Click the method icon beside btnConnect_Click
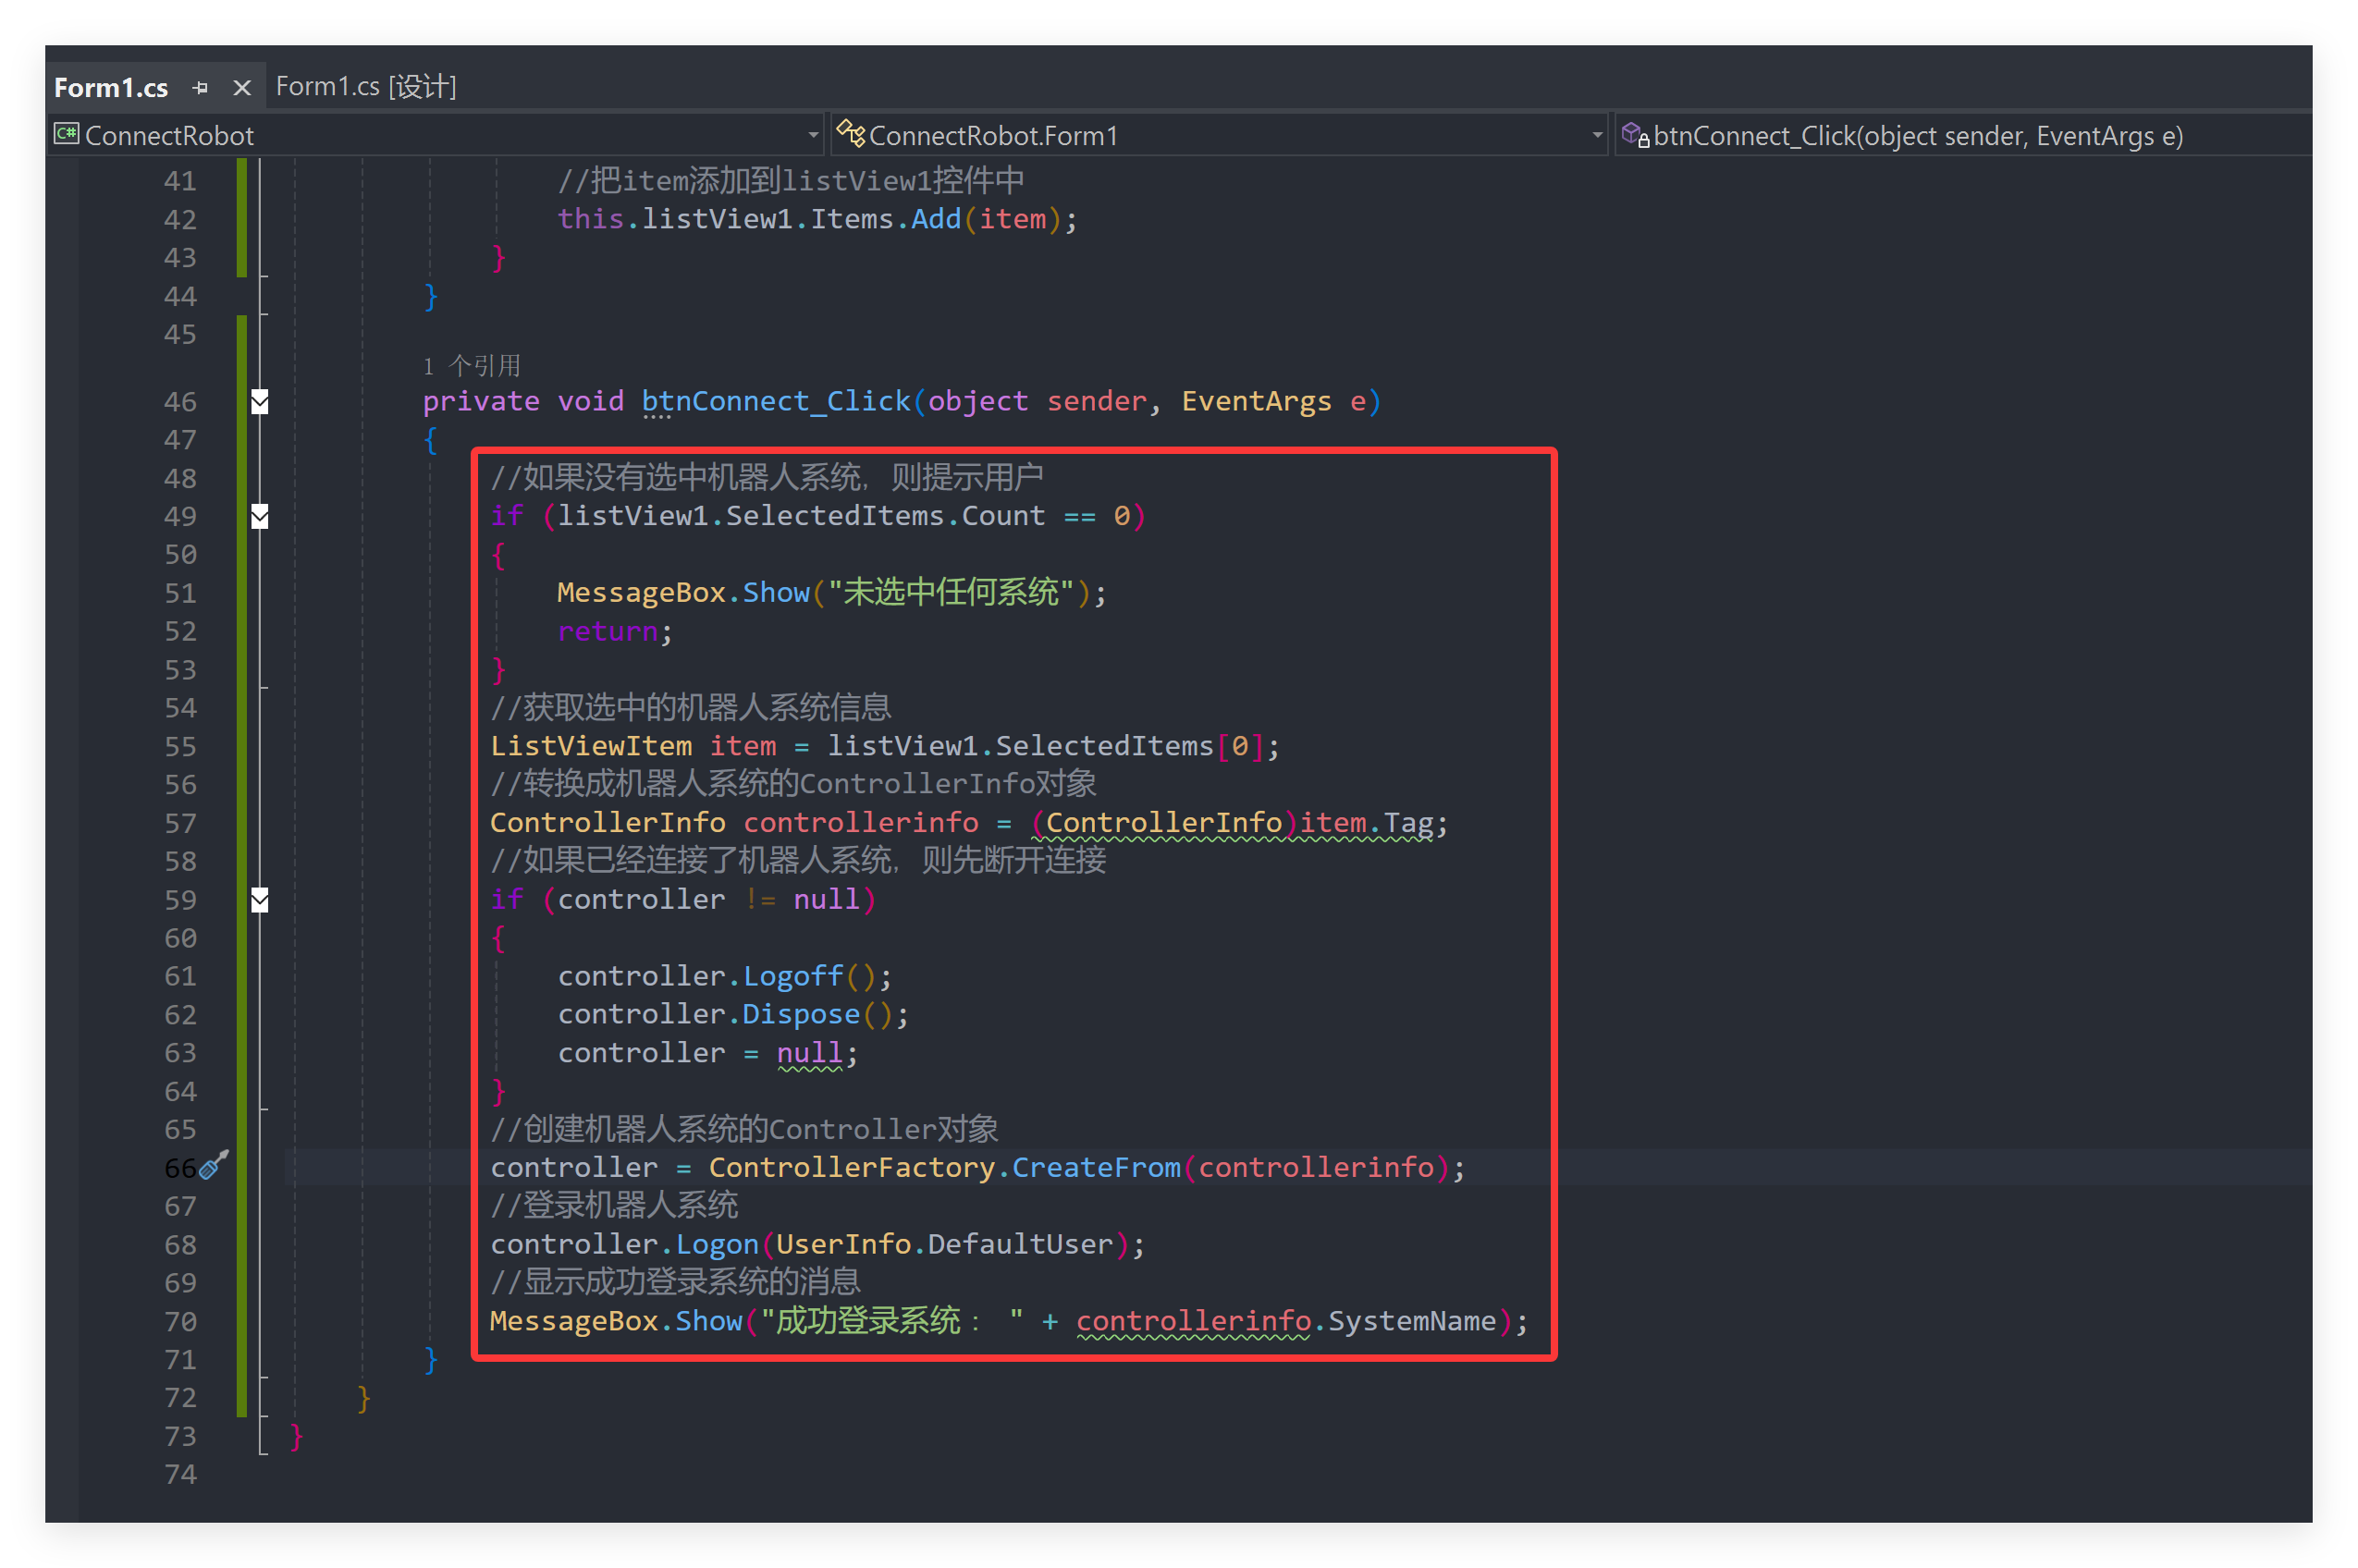2358x1568 pixels. tap(1635, 134)
